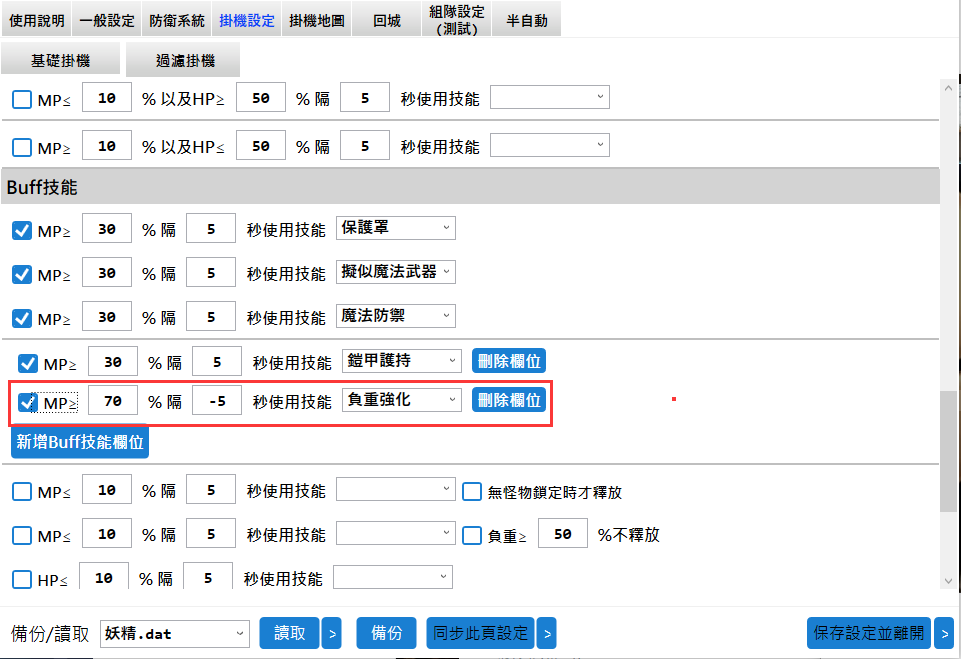Open skill dropdown in HP≤ row
Image resolution: width=961 pixels, height=659 pixels.
point(392,577)
